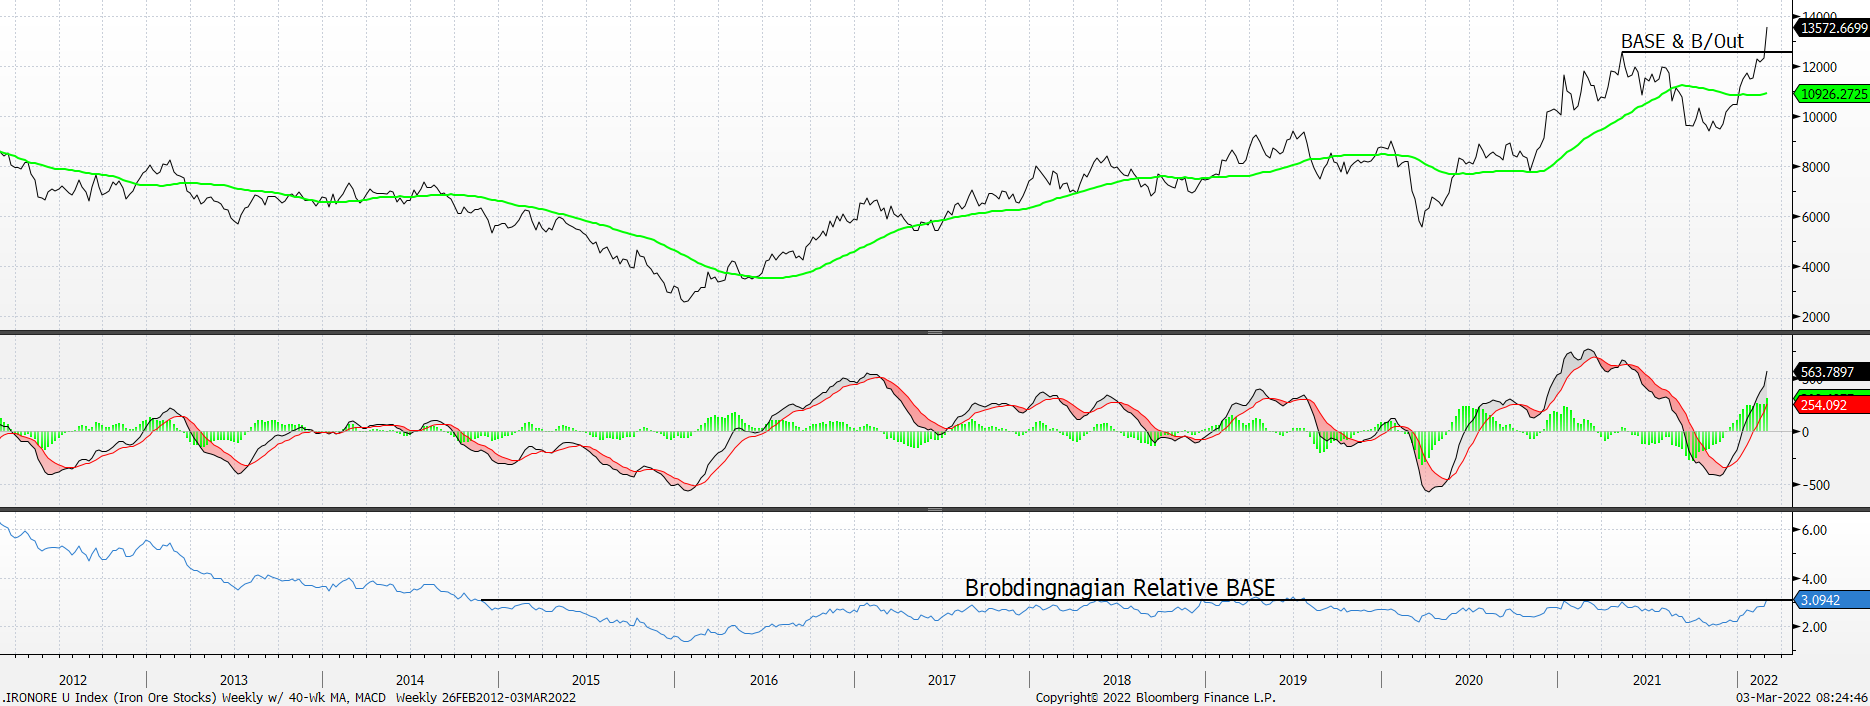
Task: Click the divider handle between MACD and relative panels
Action: pyautogui.click(x=934, y=509)
